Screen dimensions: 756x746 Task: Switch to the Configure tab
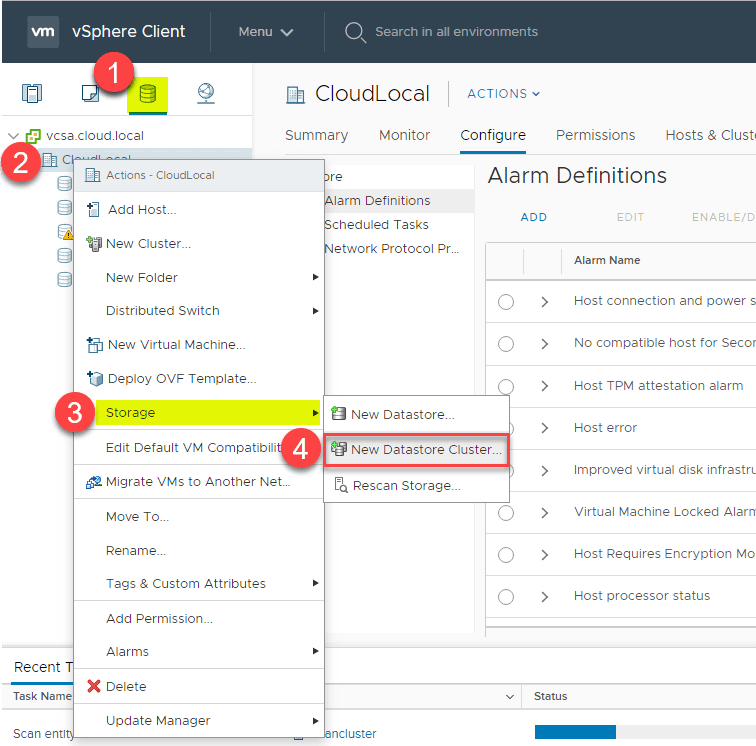coord(493,135)
